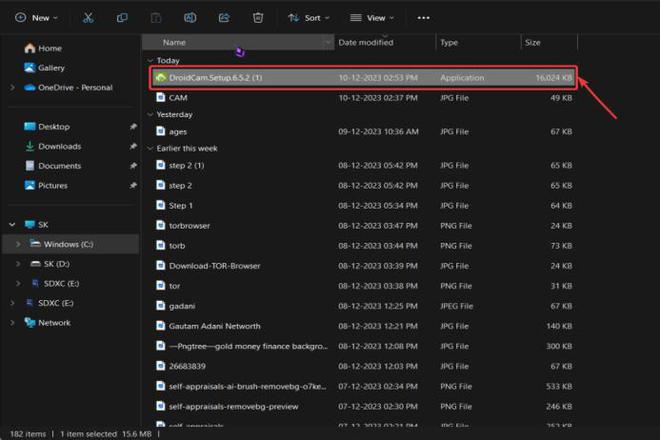Viewport: 660px width, 440px height.
Task: Expand the Network tree node
Action: 12,323
